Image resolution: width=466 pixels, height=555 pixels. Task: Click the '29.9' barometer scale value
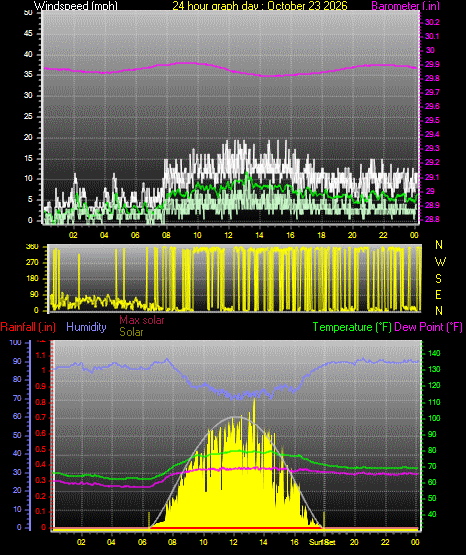(x=432, y=64)
